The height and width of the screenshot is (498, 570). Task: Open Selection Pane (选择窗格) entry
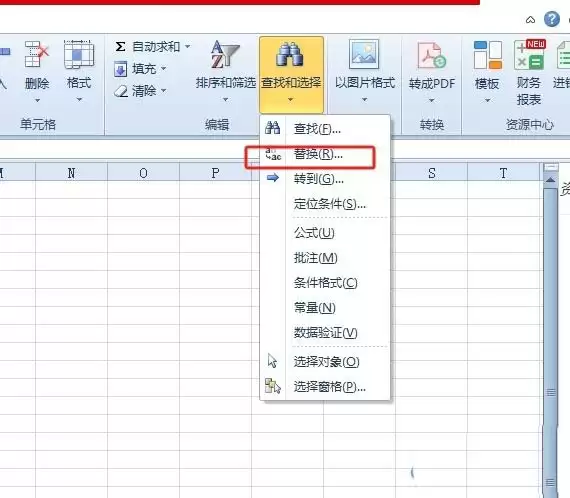330,387
